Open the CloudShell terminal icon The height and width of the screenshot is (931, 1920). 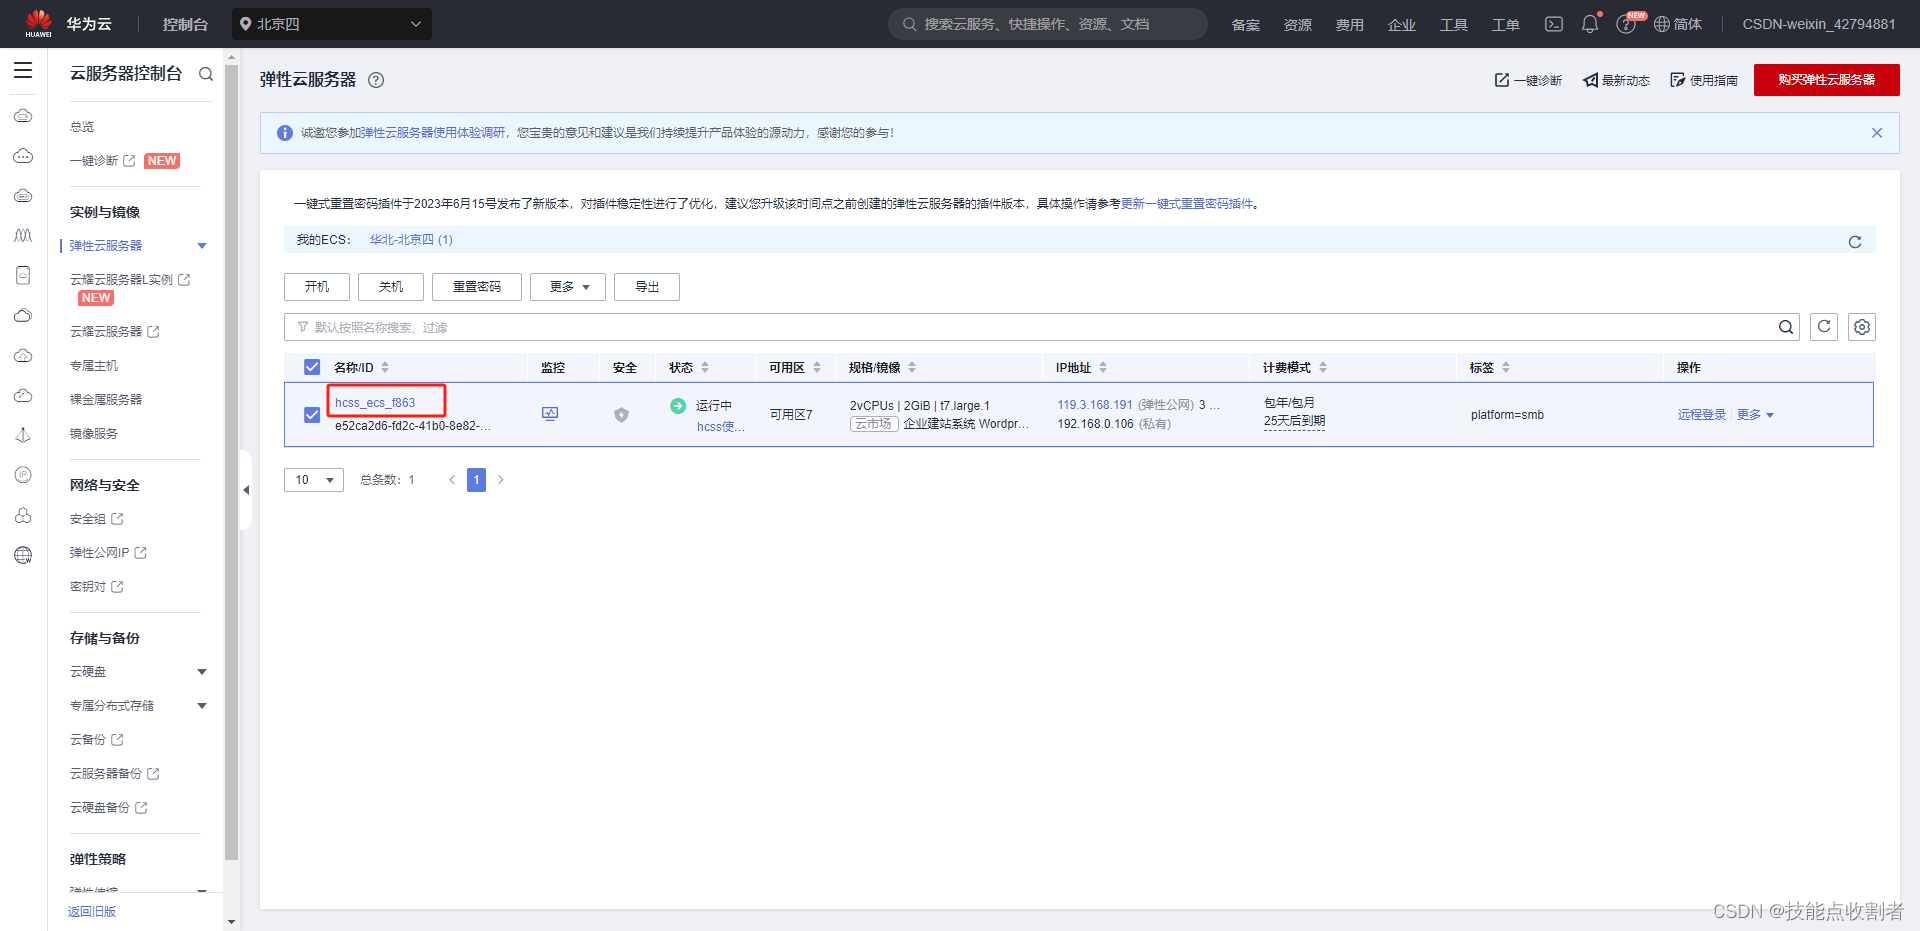coord(1553,24)
